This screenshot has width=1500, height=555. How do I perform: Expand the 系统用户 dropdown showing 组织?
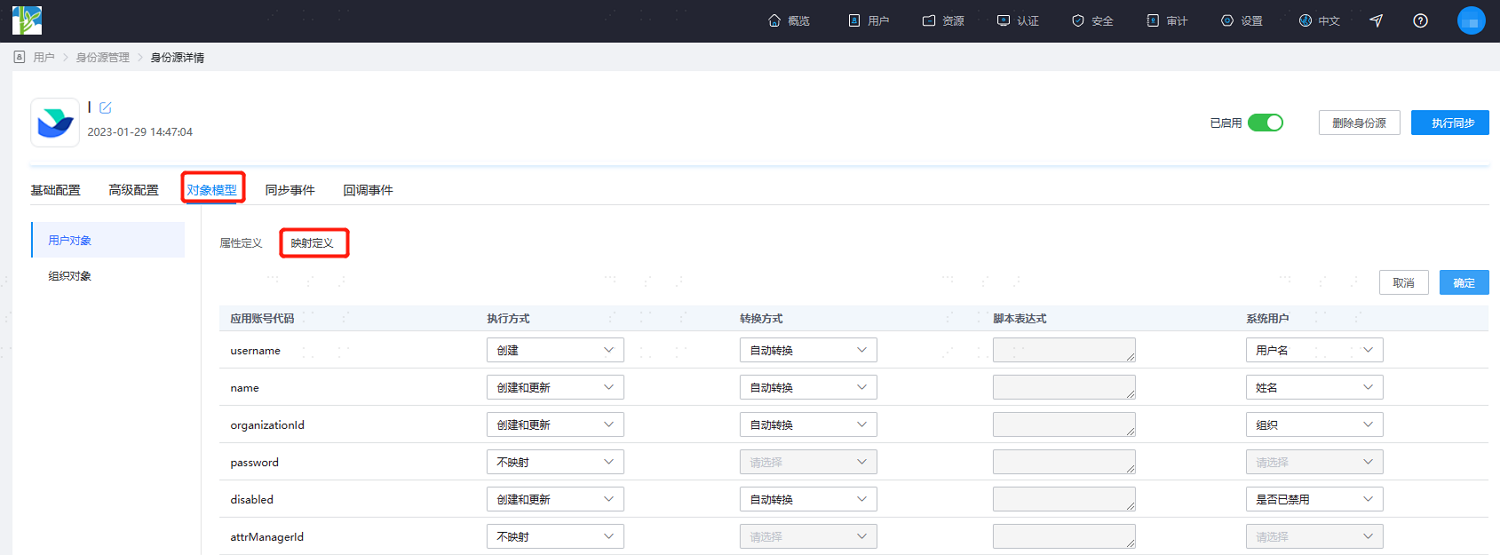tap(1315, 425)
